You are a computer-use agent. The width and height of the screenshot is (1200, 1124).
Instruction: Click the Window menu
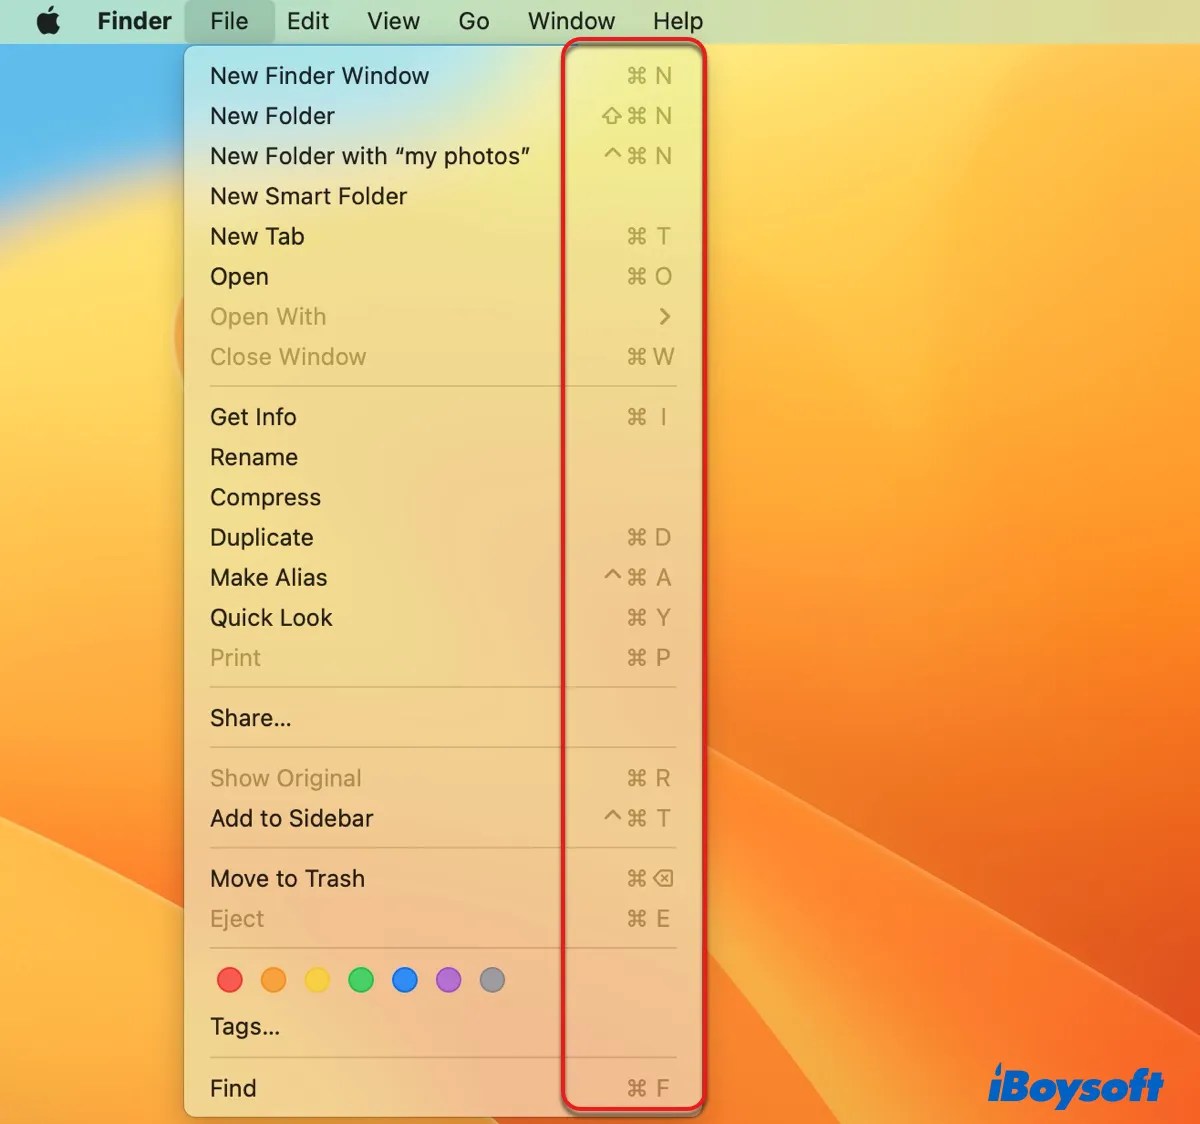point(570,21)
